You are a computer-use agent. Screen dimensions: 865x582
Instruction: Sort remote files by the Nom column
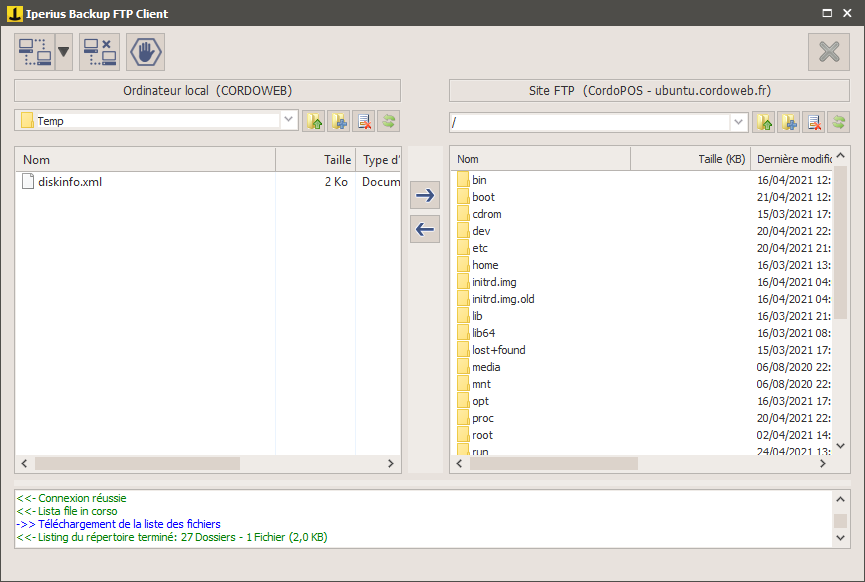541,159
